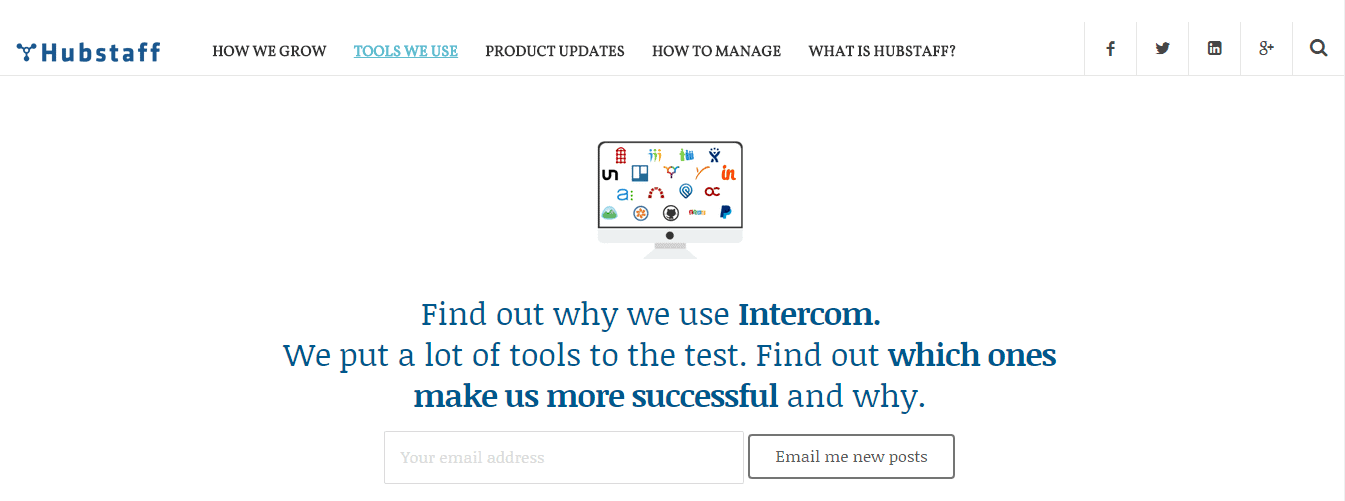Click the monitor stand of the illustration
This screenshot has width=1345, height=501.
click(670, 249)
